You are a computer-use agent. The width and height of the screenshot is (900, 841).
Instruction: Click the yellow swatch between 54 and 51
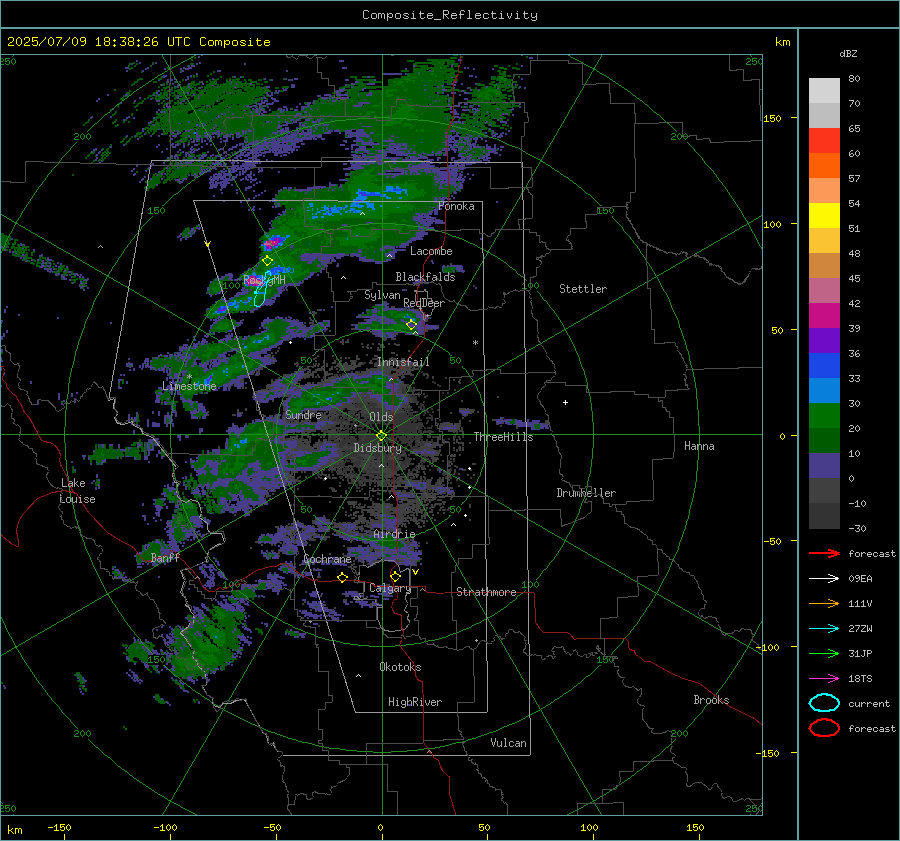[x=824, y=215]
